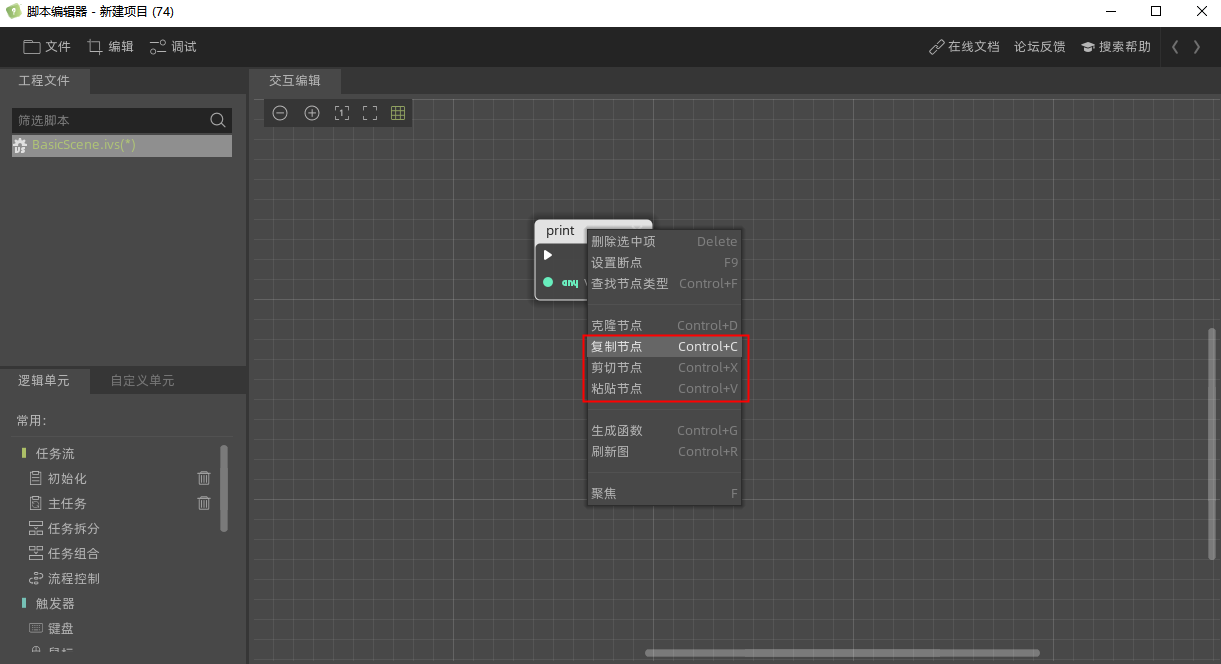This screenshot has height=664, width=1221.
Task: Choose 粘贴节点 from context menu
Action: coord(664,388)
